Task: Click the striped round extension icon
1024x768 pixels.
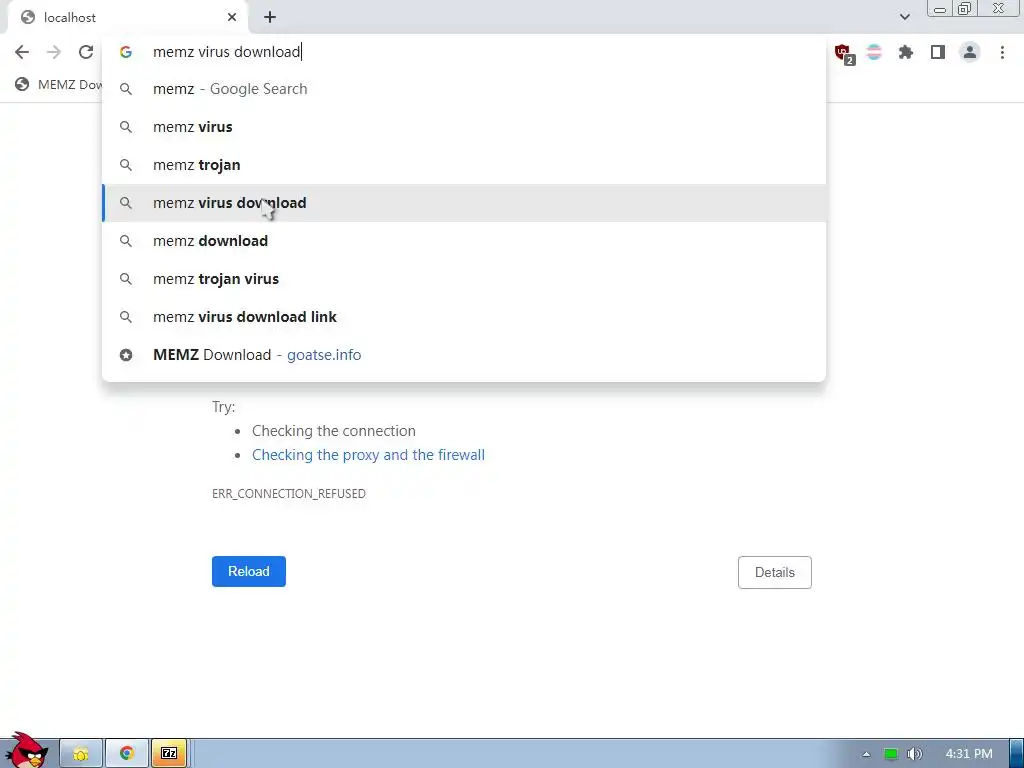Action: click(x=874, y=52)
